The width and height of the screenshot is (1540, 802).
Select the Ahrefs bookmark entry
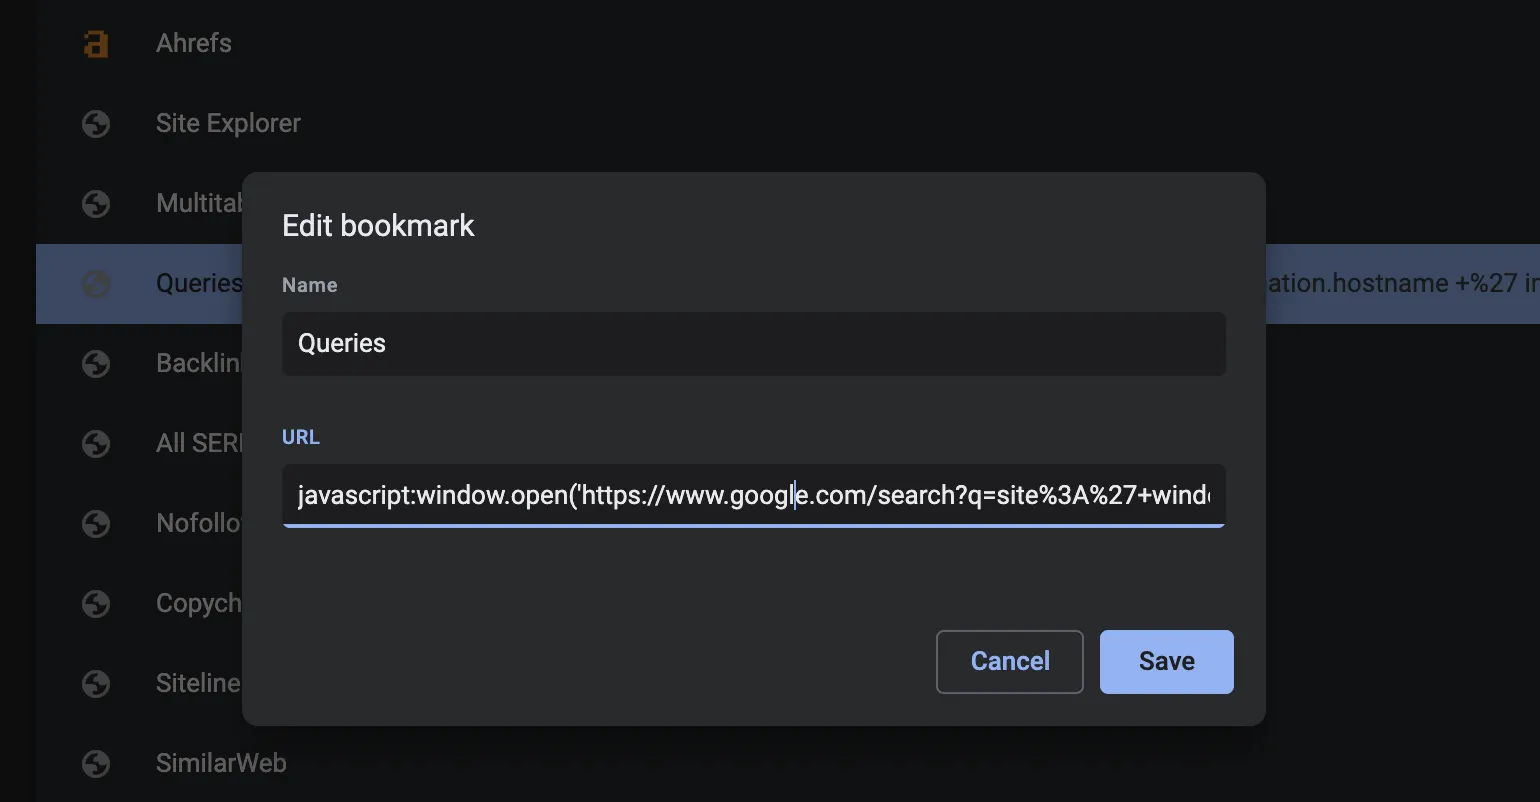(x=194, y=44)
